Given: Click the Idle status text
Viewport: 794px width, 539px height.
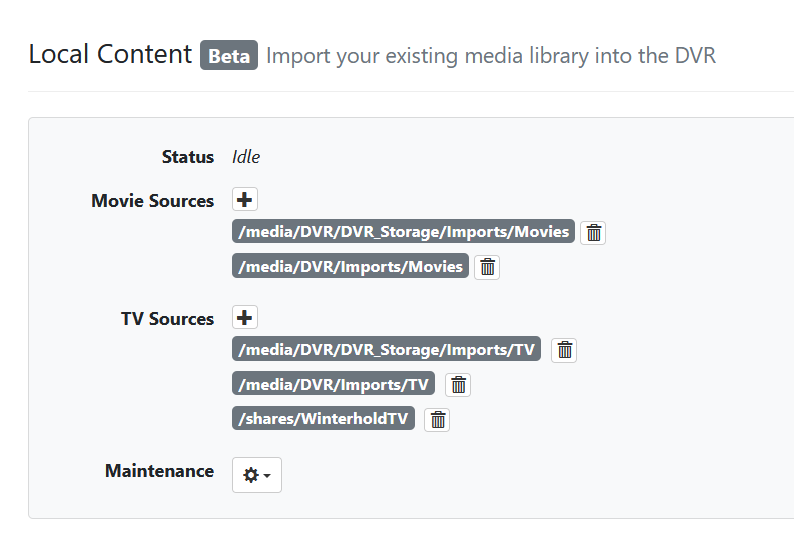Looking at the screenshot, I should pyautogui.click(x=246, y=157).
